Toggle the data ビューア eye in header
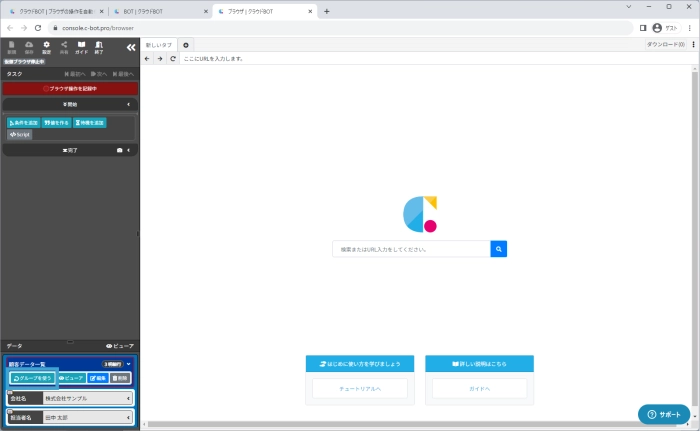 point(119,345)
